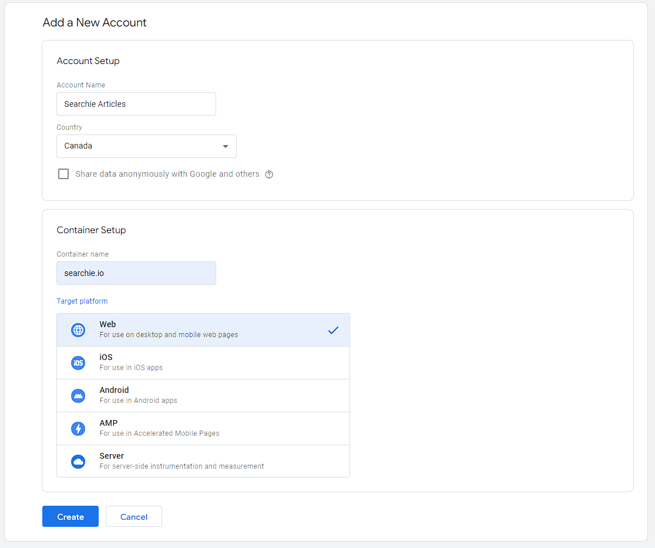Click the AMP lightning bolt icon
Screen dimensions: 655x548
[78, 429]
